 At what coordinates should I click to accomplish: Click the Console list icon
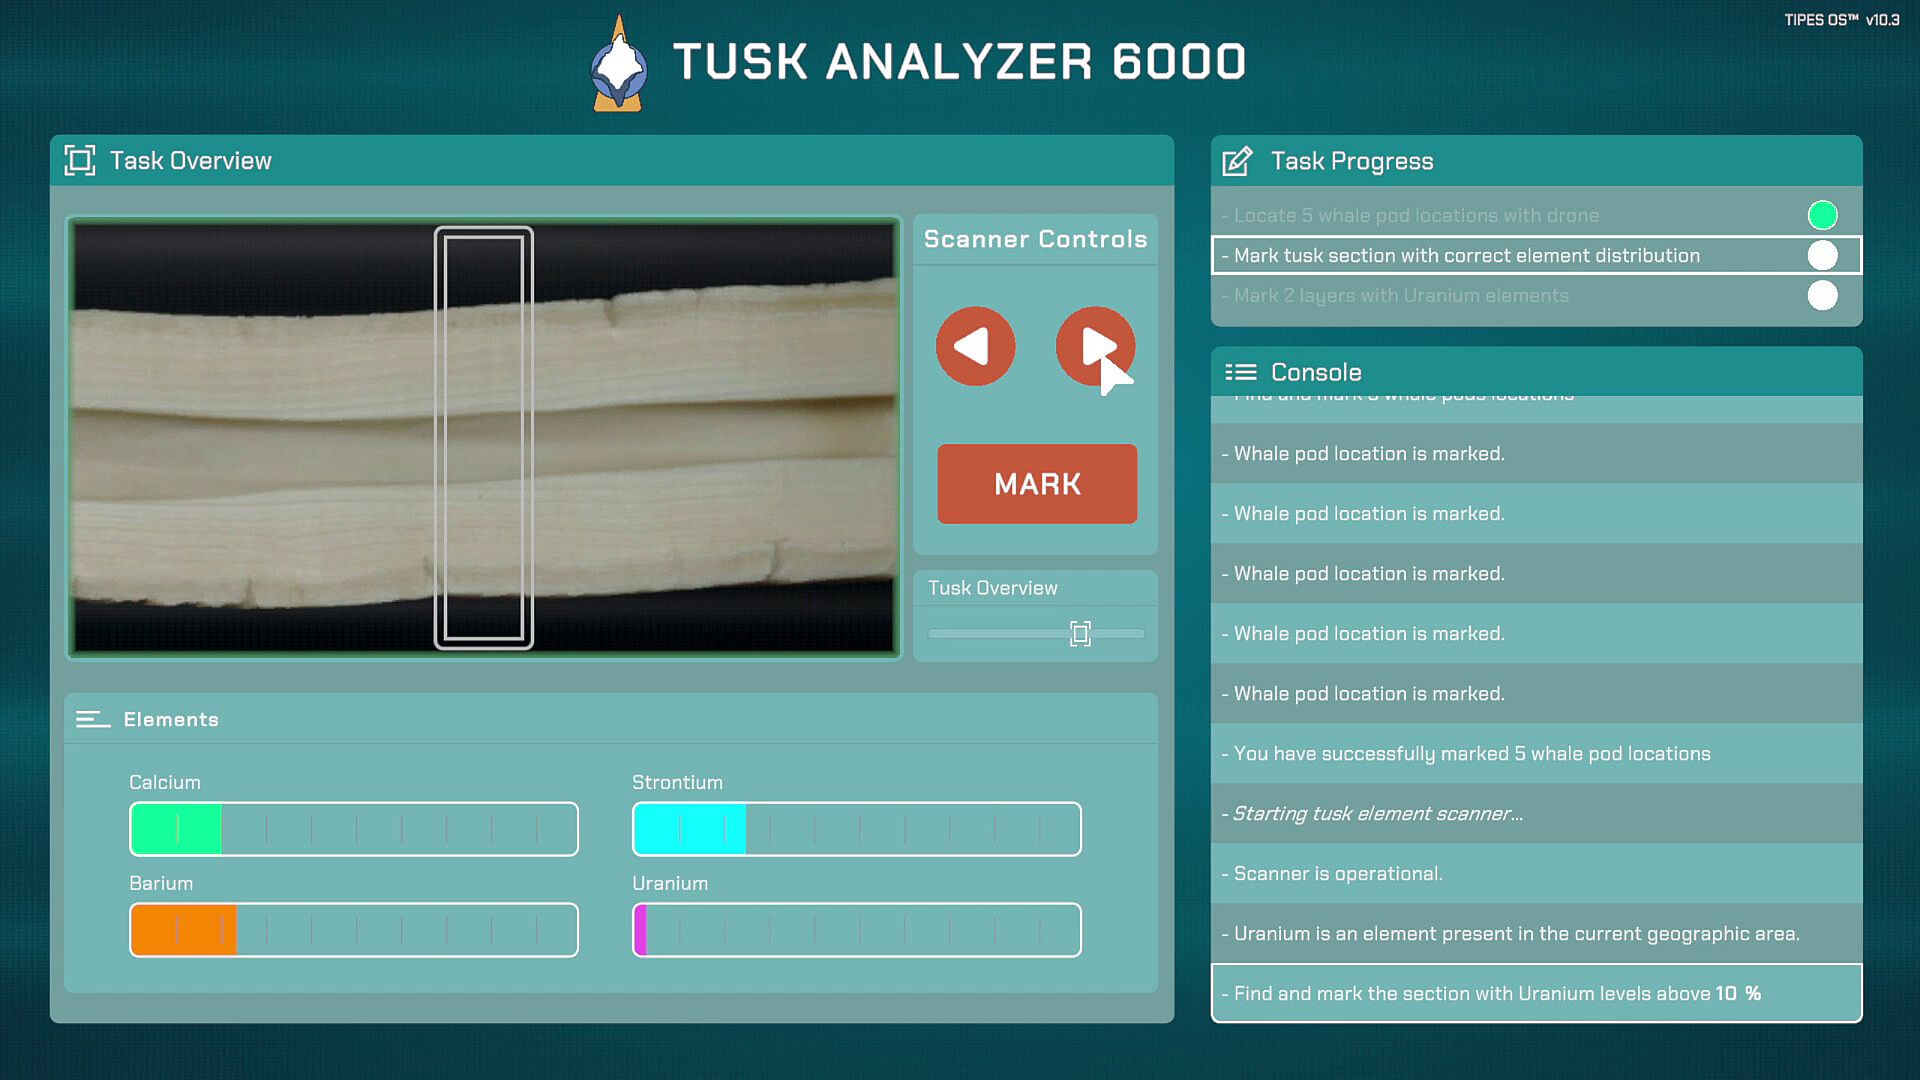[1241, 372]
